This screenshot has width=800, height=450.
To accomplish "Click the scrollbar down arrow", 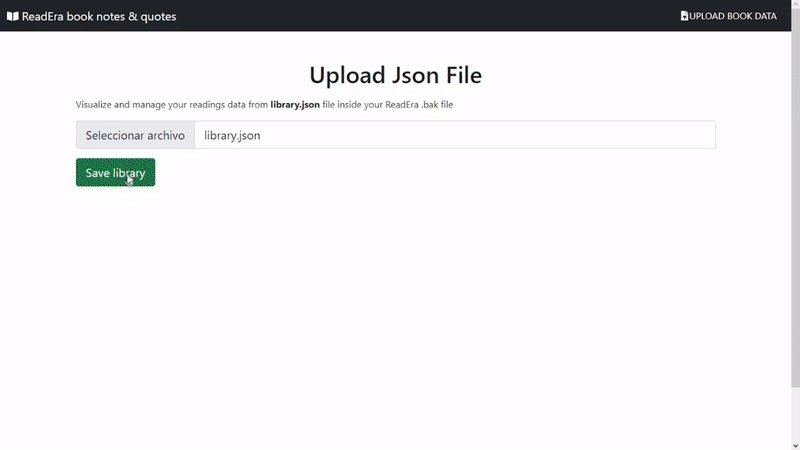I will pos(795,445).
